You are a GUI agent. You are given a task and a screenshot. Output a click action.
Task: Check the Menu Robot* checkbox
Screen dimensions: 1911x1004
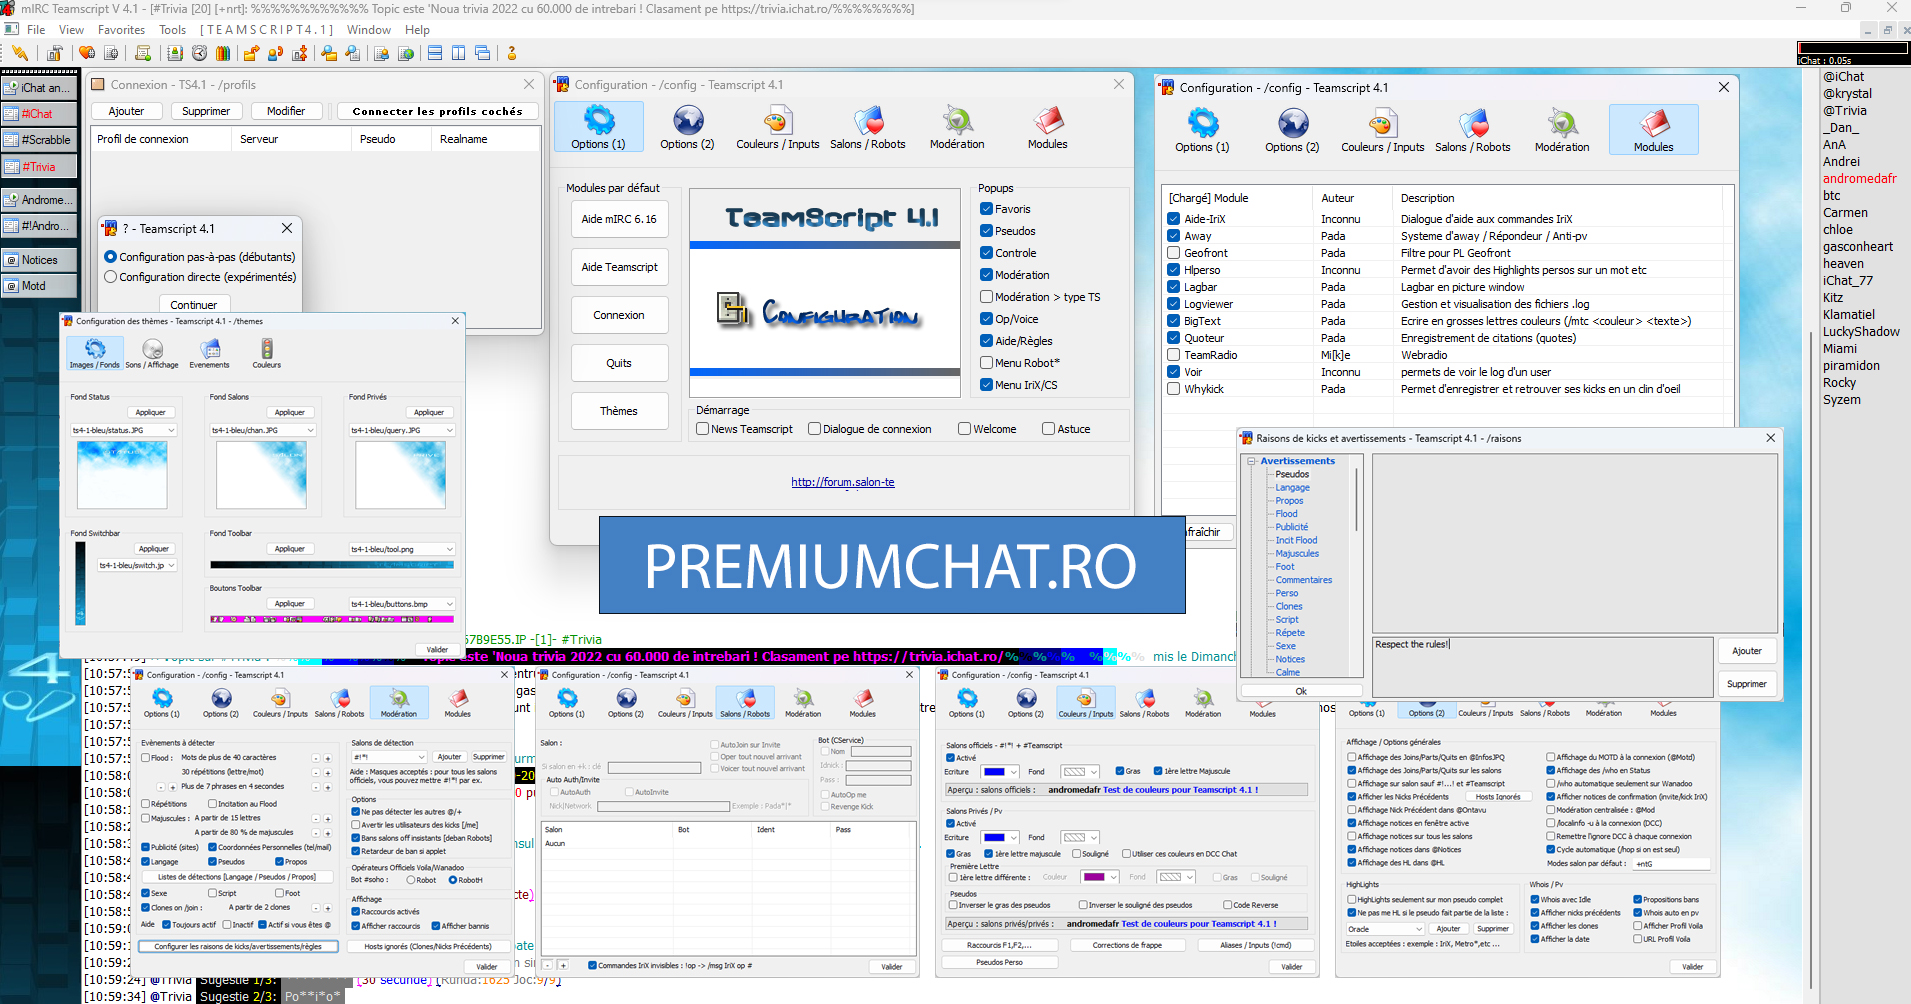(987, 363)
